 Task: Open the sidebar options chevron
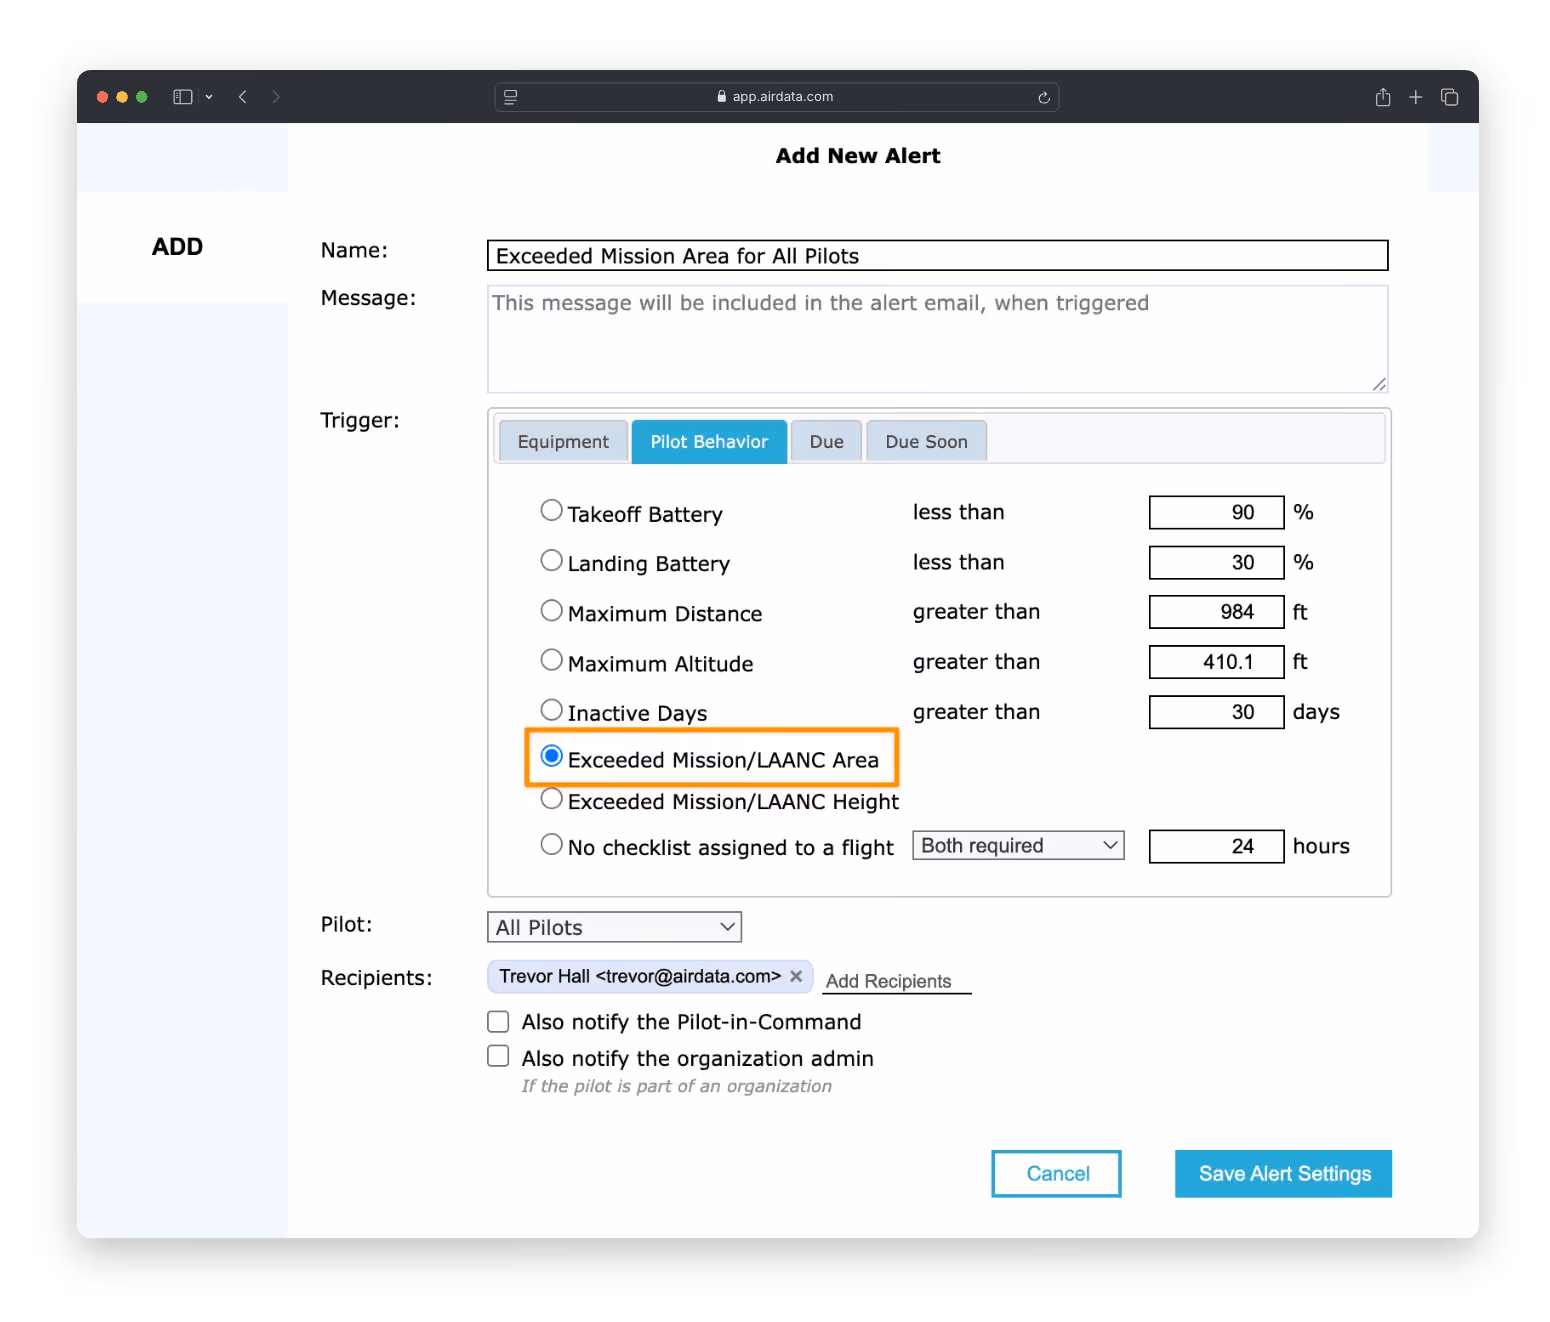tap(209, 97)
